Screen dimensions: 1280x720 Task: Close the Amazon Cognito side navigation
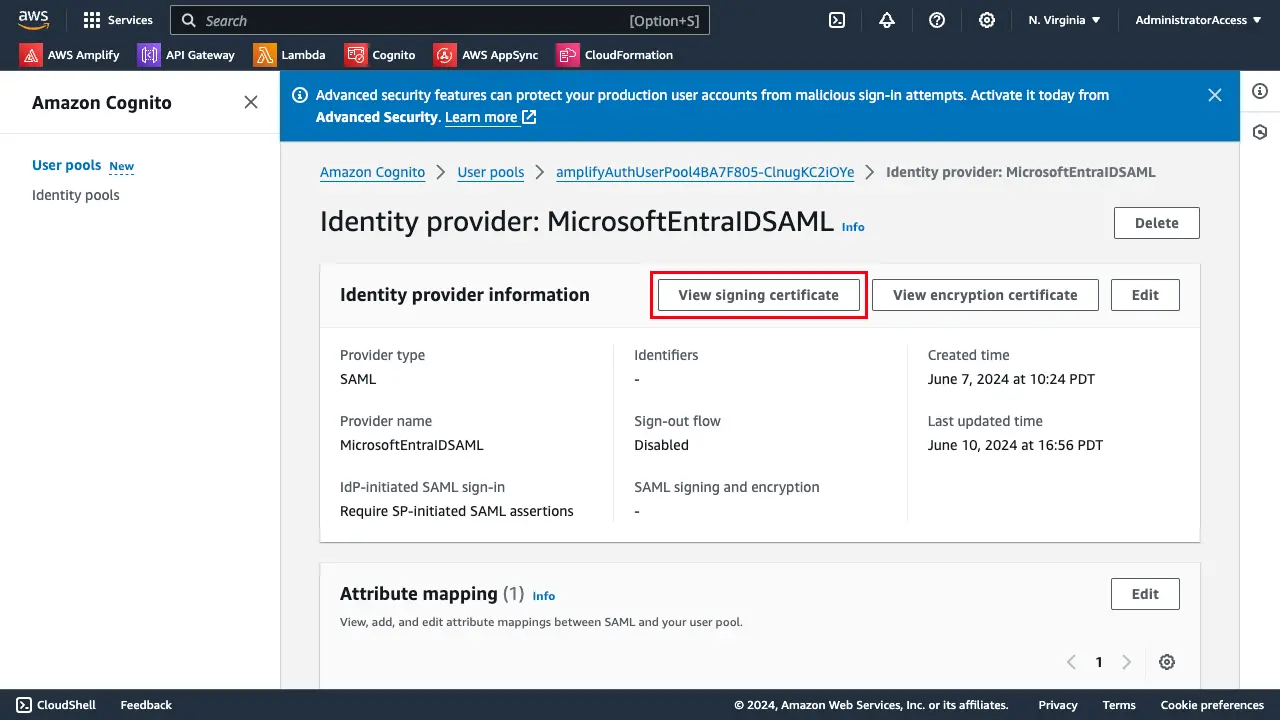[x=251, y=102]
